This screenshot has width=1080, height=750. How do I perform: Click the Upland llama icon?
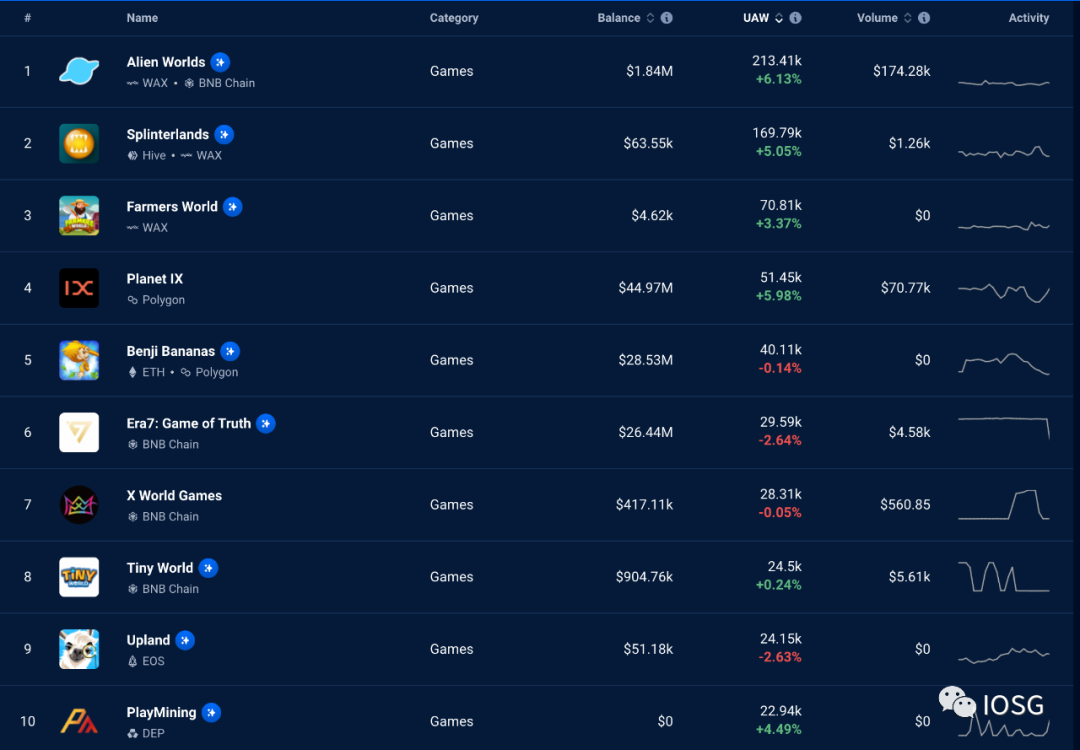pyautogui.click(x=79, y=649)
